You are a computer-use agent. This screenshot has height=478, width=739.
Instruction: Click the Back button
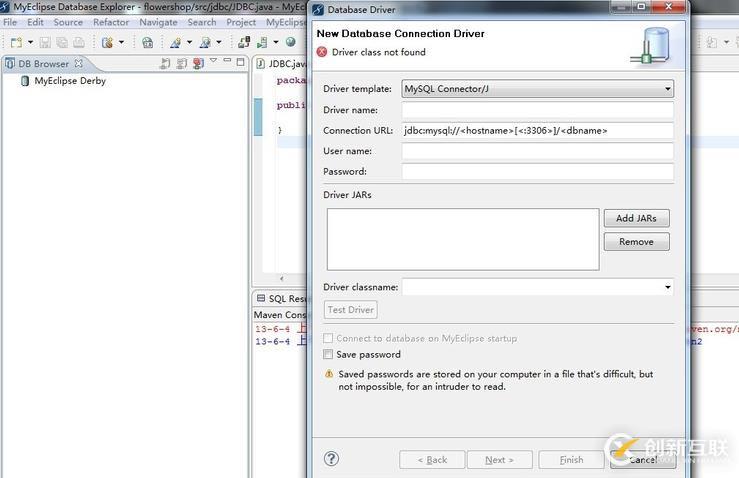(x=432, y=460)
